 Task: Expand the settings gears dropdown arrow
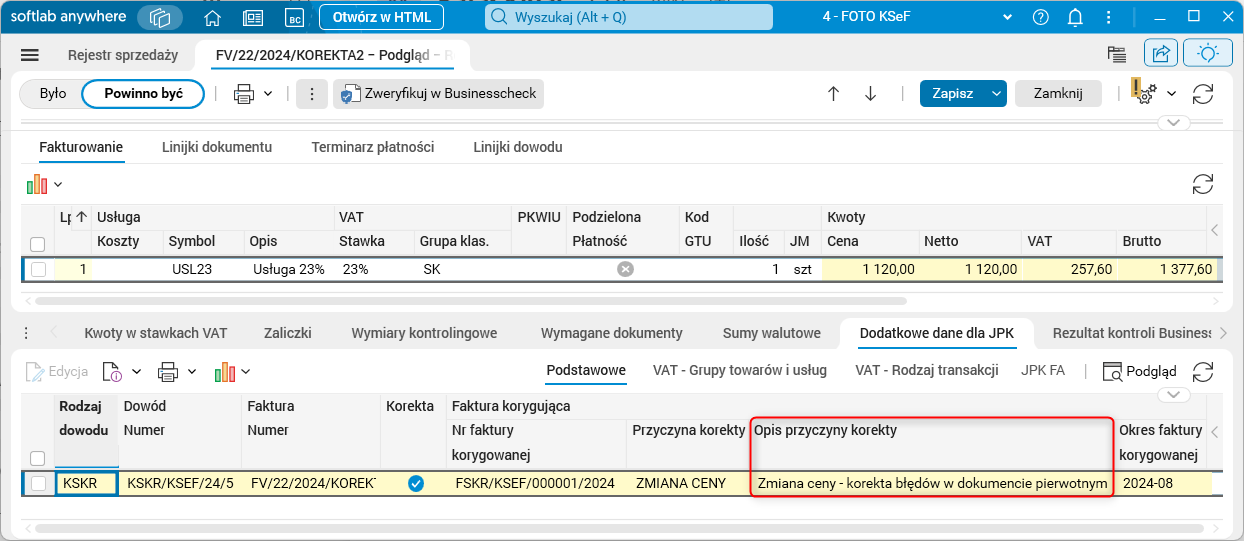pyautogui.click(x=1171, y=94)
